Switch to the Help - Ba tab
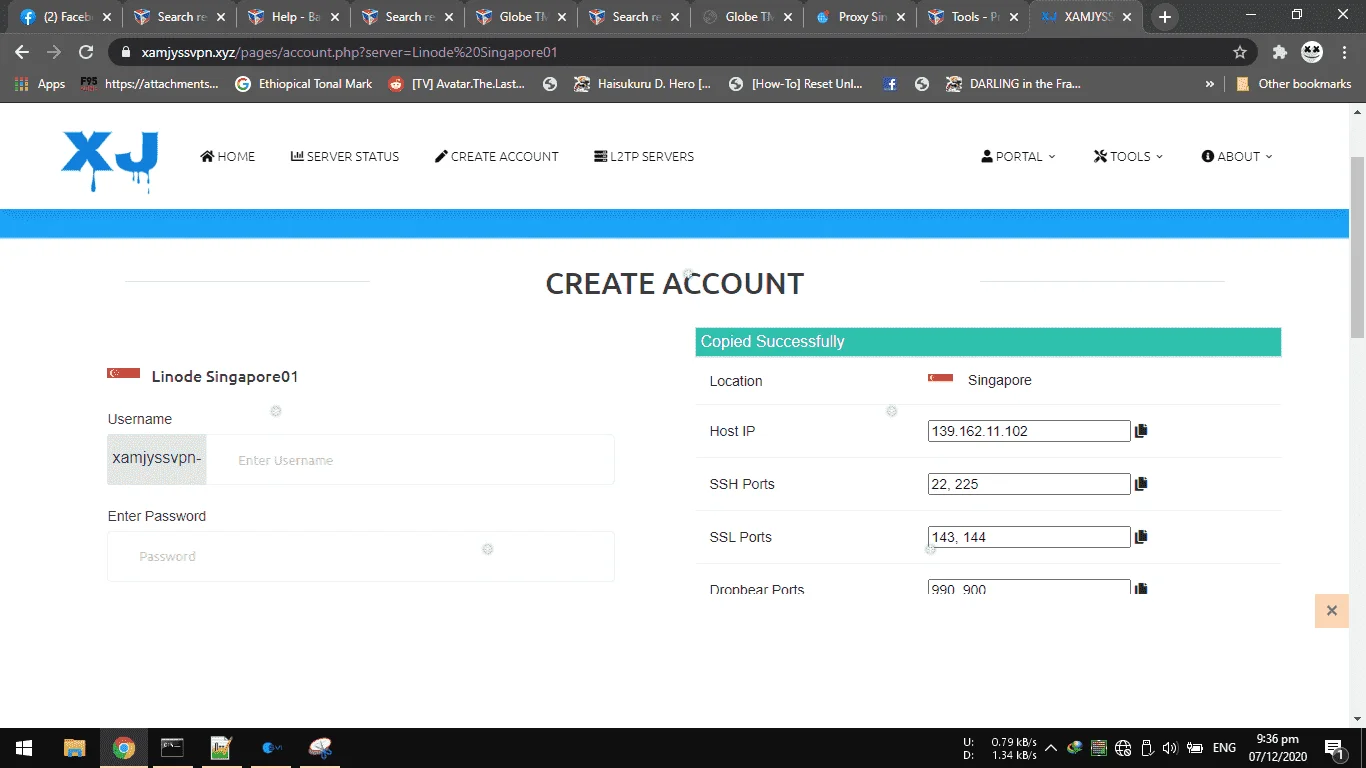Image resolution: width=1366 pixels, height=768 pixels. (x=292, y=17)
